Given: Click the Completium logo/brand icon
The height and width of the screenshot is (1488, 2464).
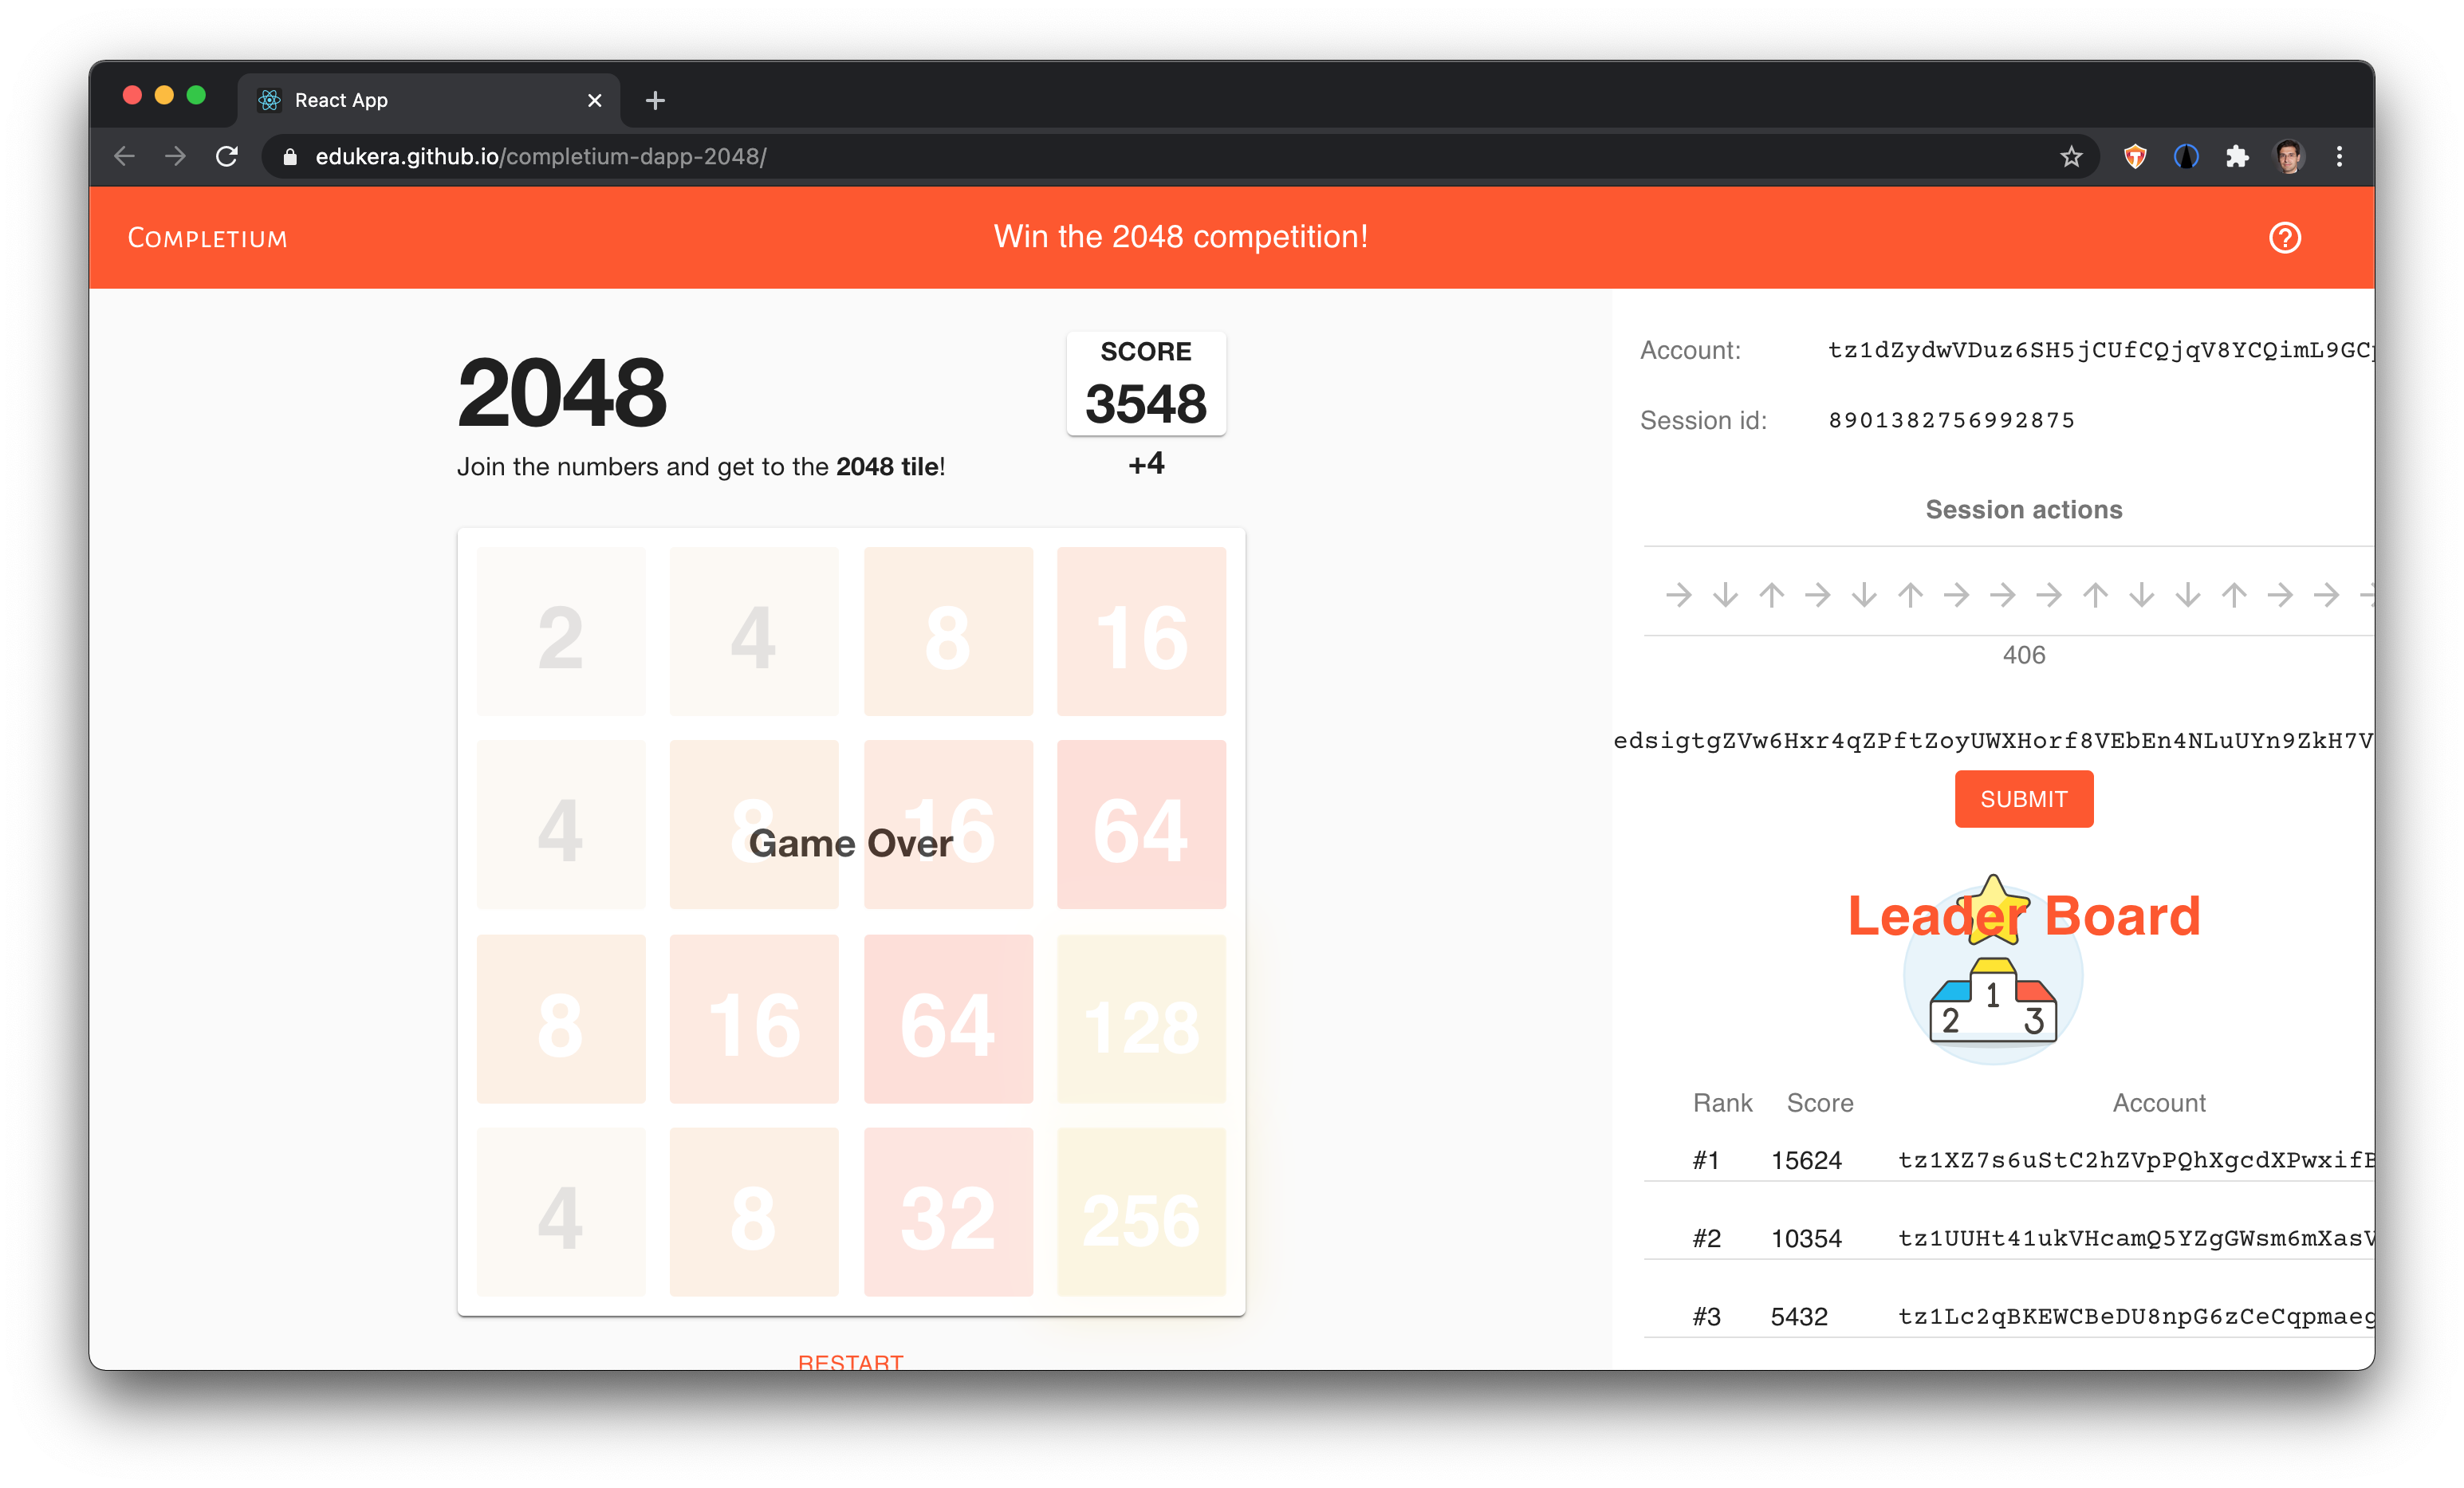Looking at the screenshot, I should click(207, 236).
